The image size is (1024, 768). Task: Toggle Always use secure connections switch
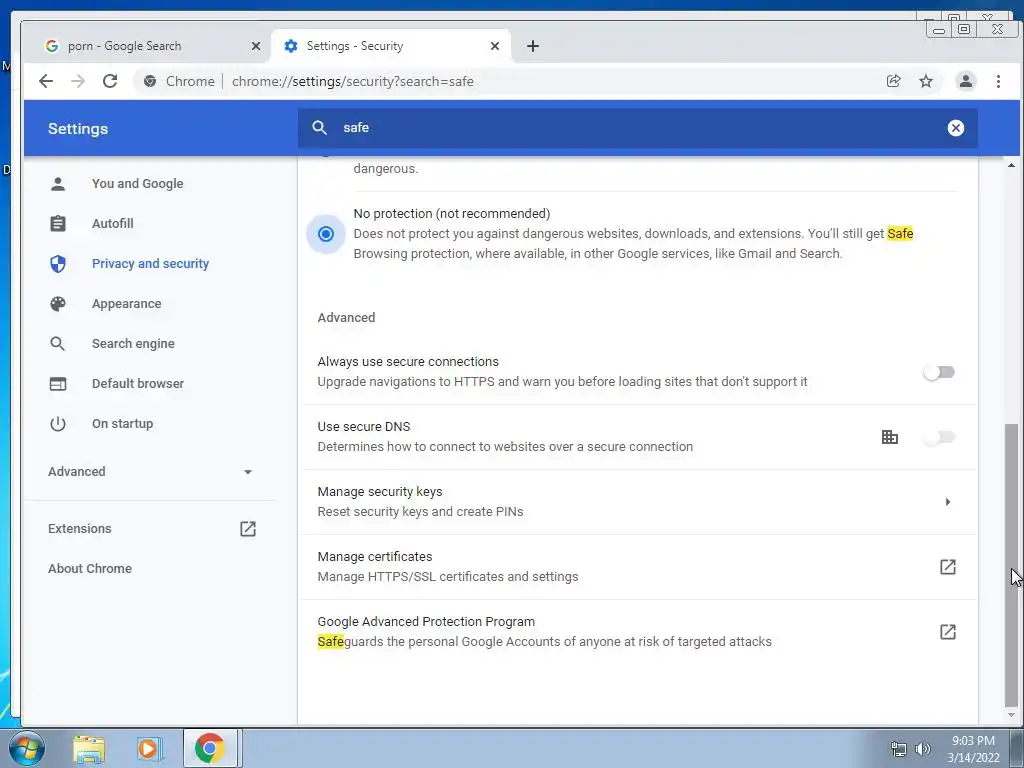click(939, 372)
